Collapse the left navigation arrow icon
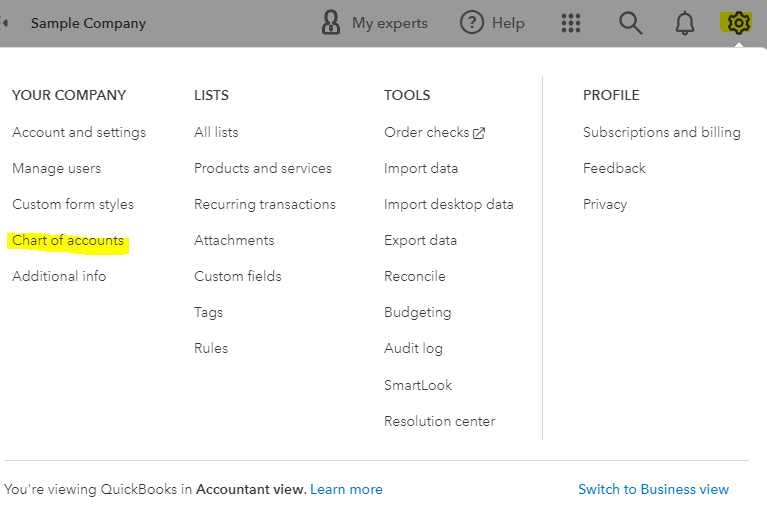Image resolution: width=767 pixels, height=512 pixels. [x=4, y=23]
